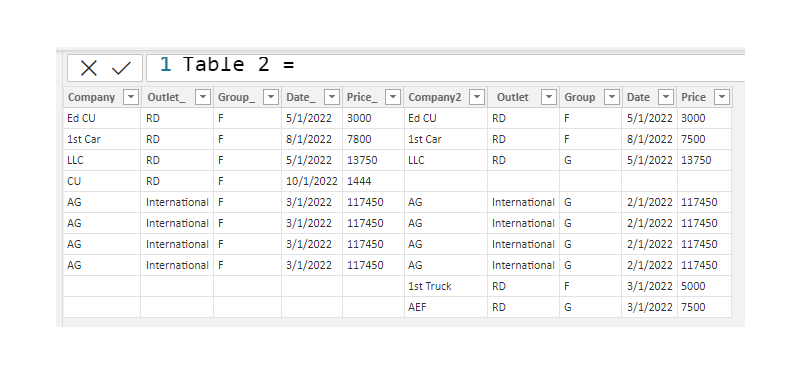Select the AEF cell in Company2
The image size is (794, 367).
446,307
